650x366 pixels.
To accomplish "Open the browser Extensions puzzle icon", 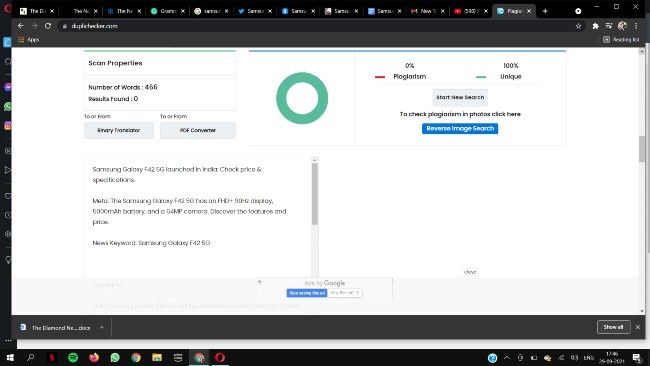I will click(596, 26).
